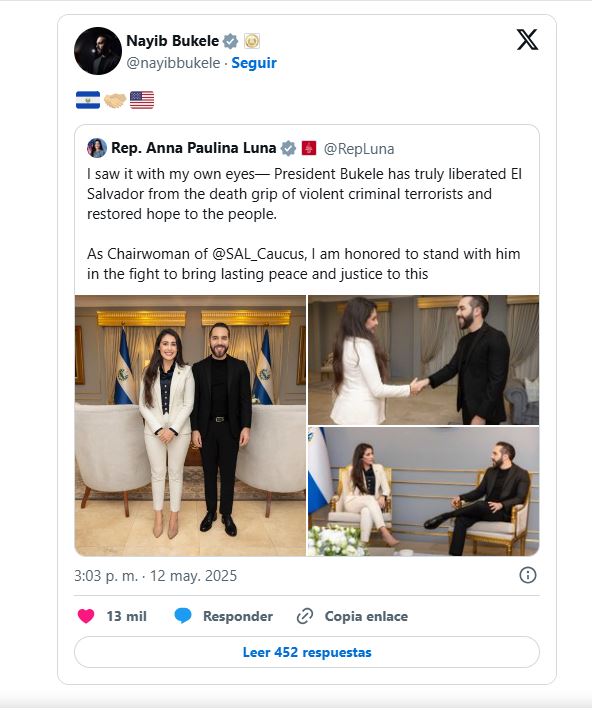
Task: Open the handshake photo thumbnail
Action: [423, 360]
